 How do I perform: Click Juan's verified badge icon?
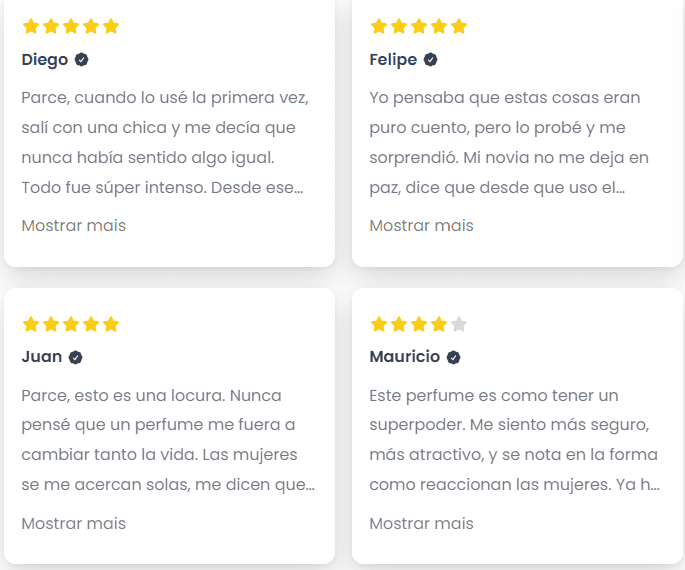[x=75, y=357]
